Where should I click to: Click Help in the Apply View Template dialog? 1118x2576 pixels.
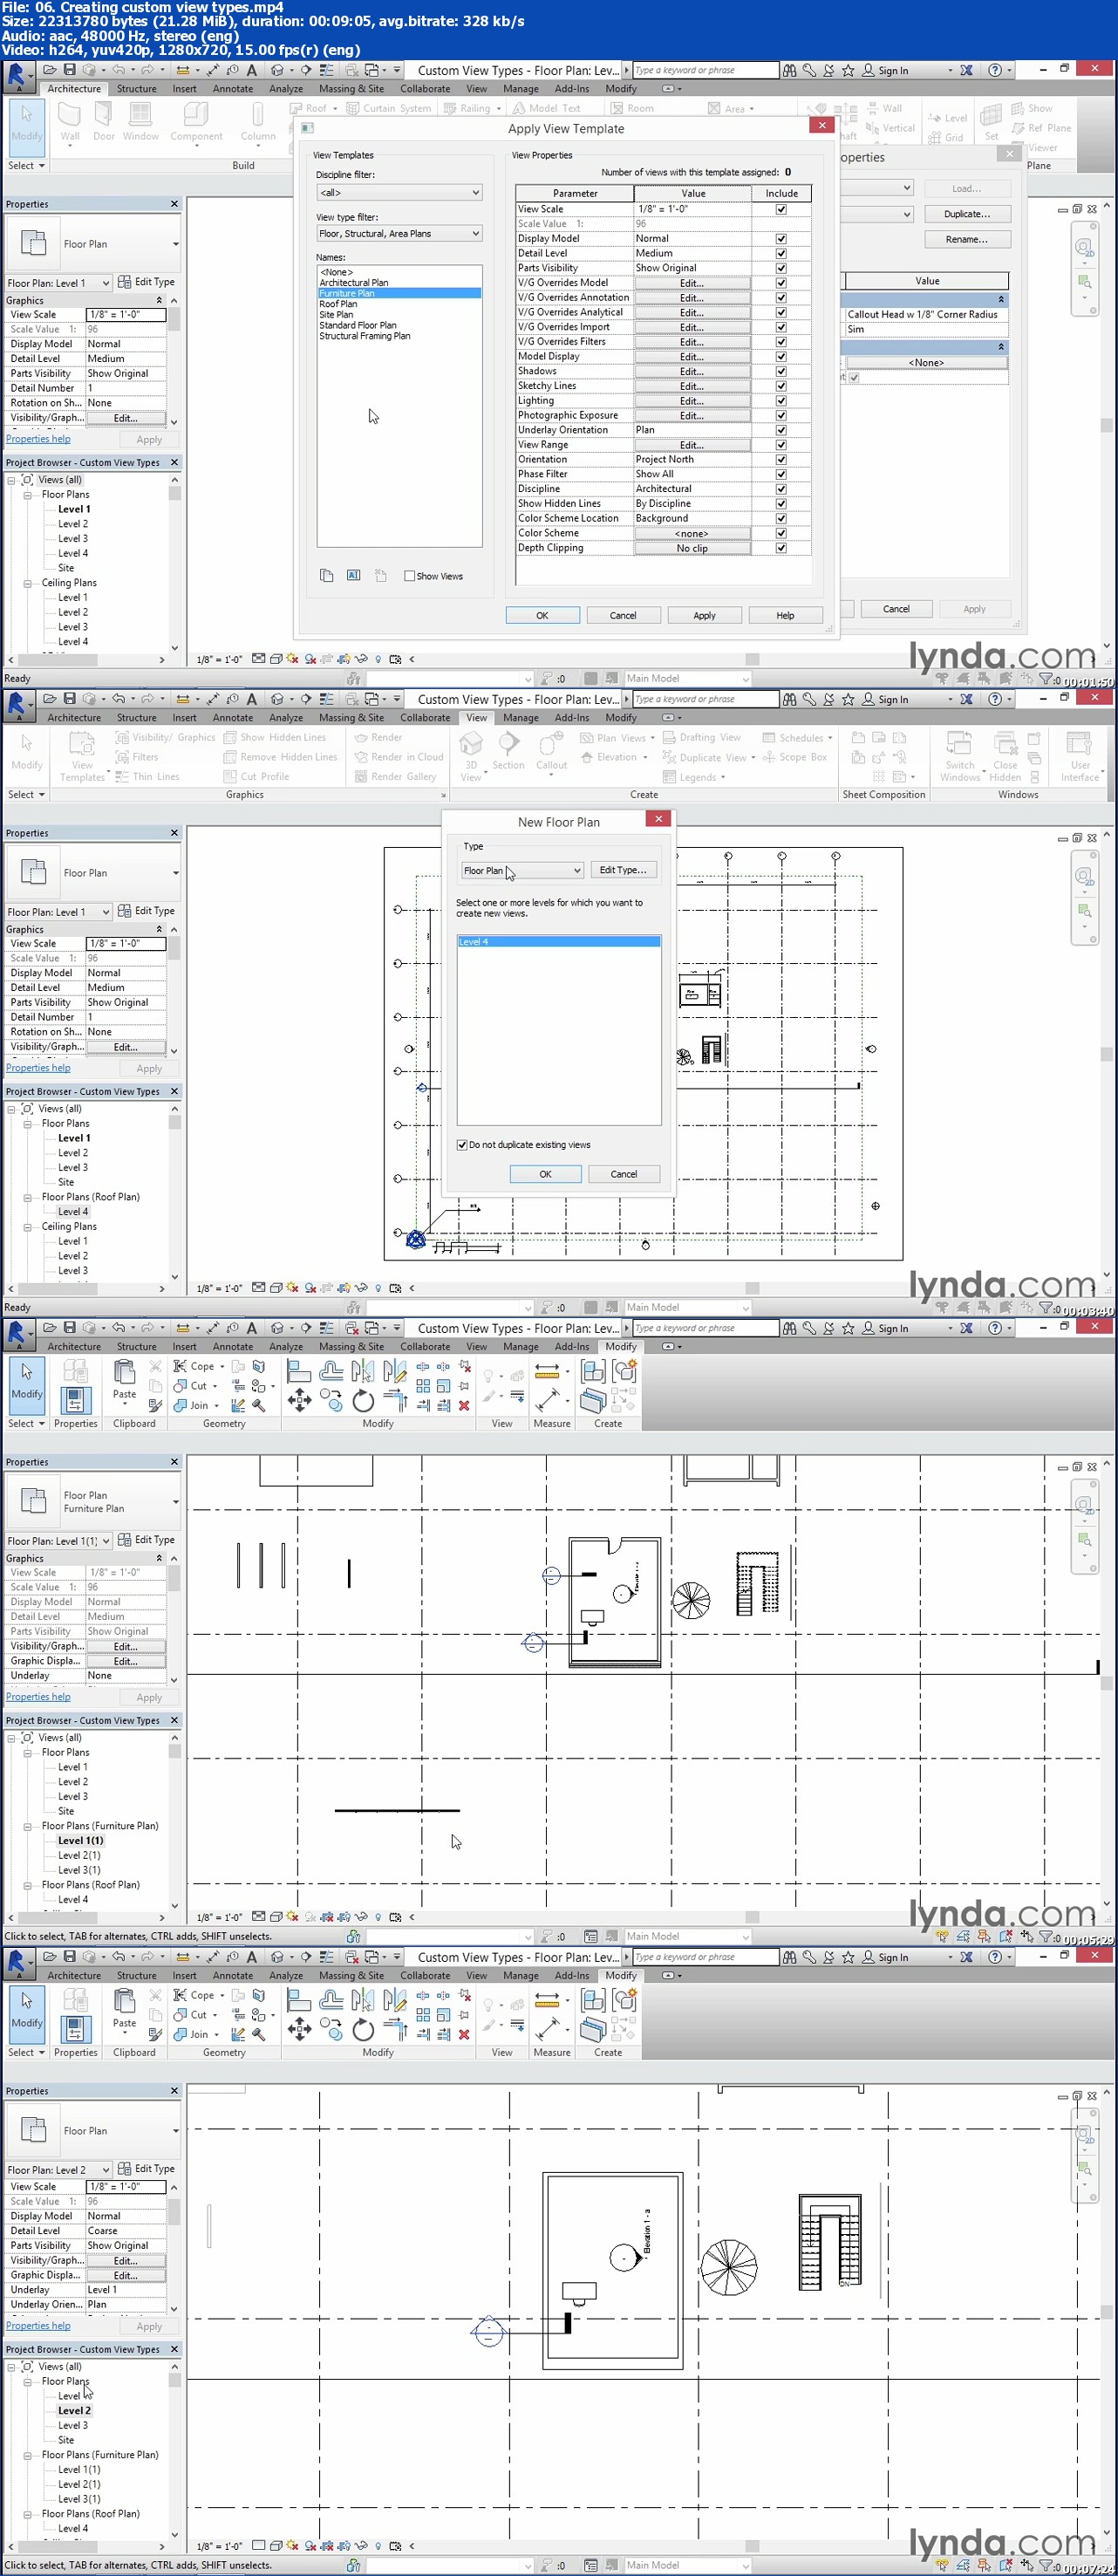785,615
